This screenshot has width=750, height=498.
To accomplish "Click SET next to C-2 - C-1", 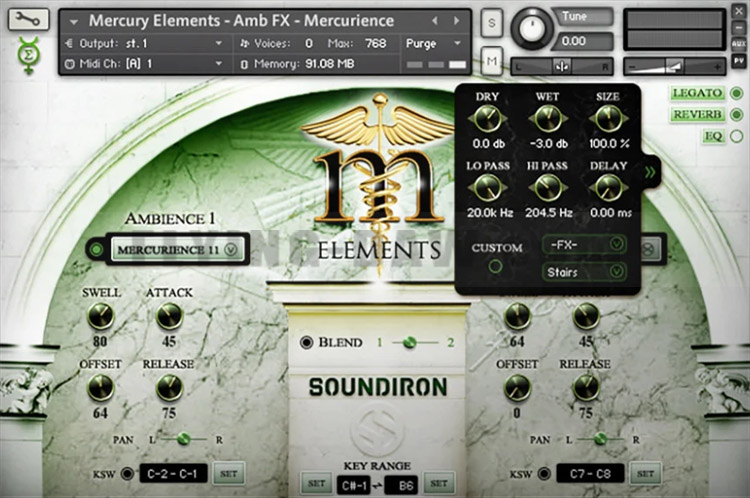I will [229, 474].
